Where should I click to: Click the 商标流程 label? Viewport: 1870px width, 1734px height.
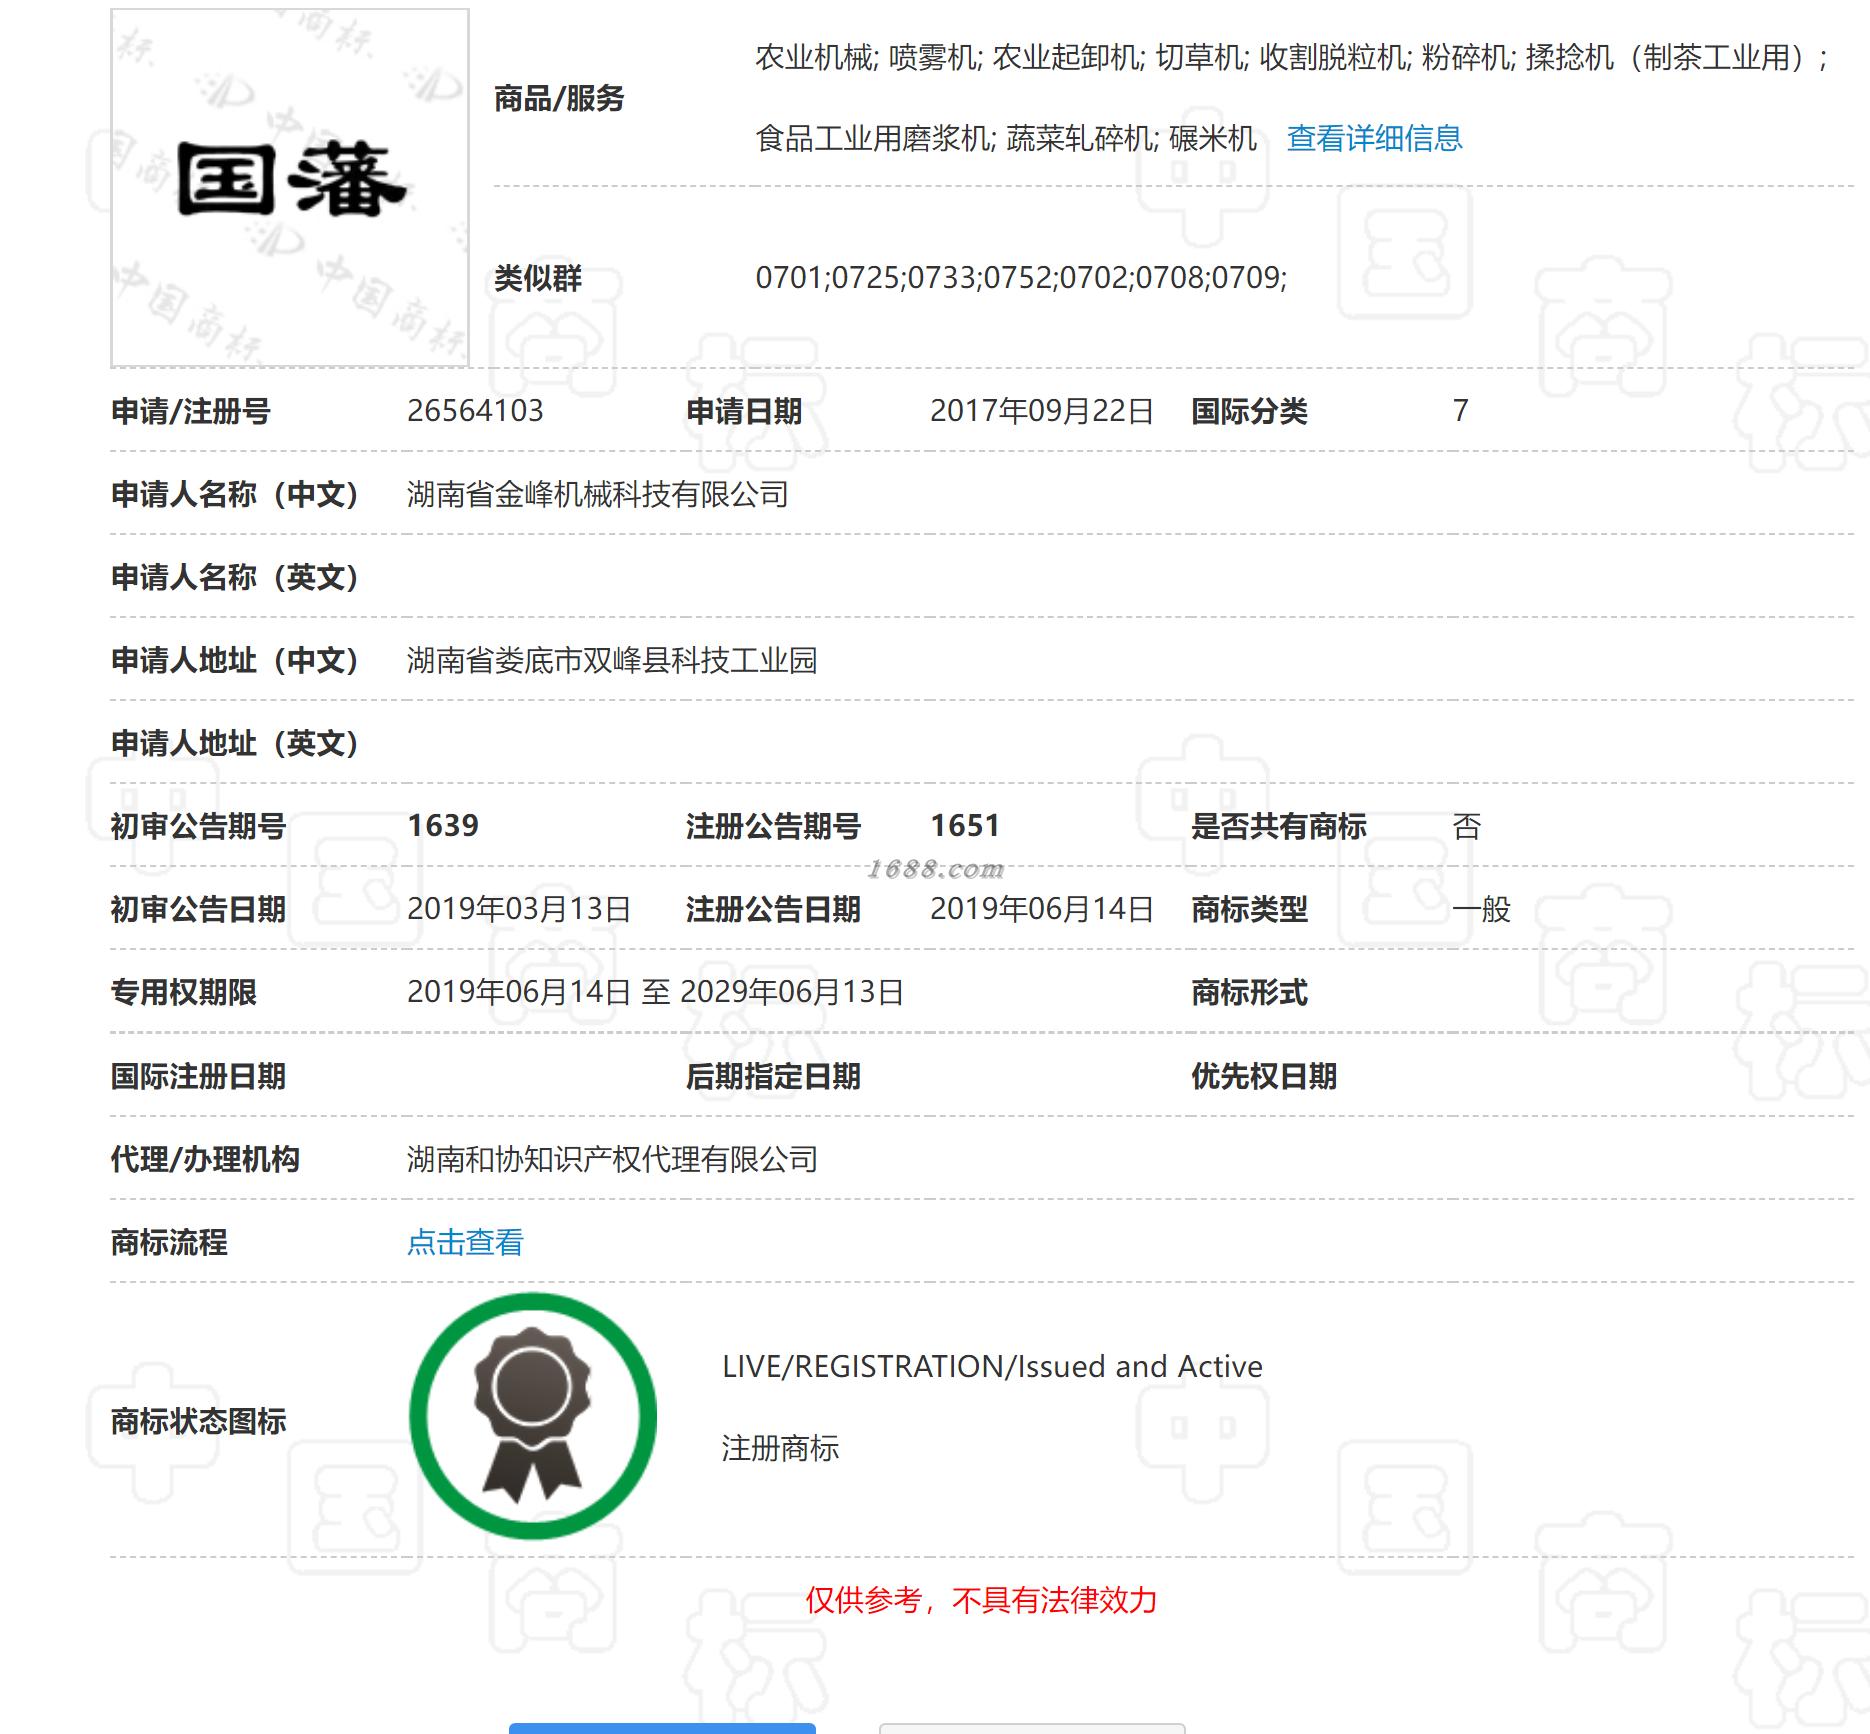(x=169, y=1242)
